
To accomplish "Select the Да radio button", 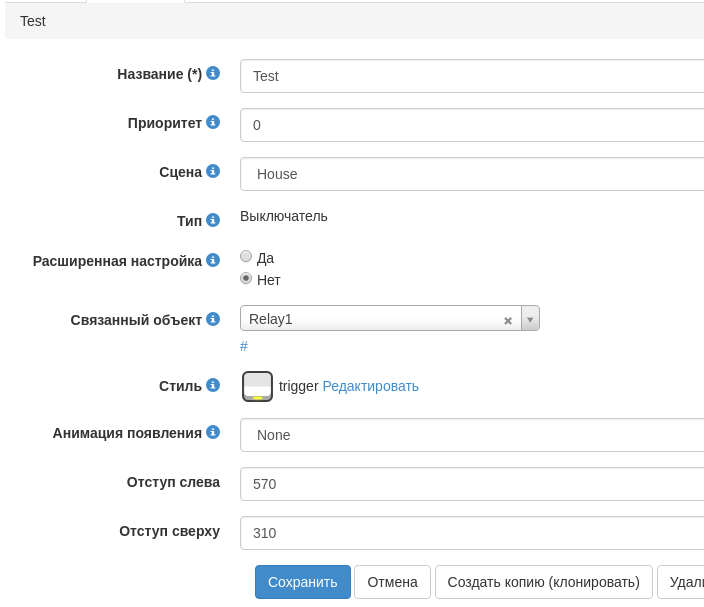I will point(246,257).
